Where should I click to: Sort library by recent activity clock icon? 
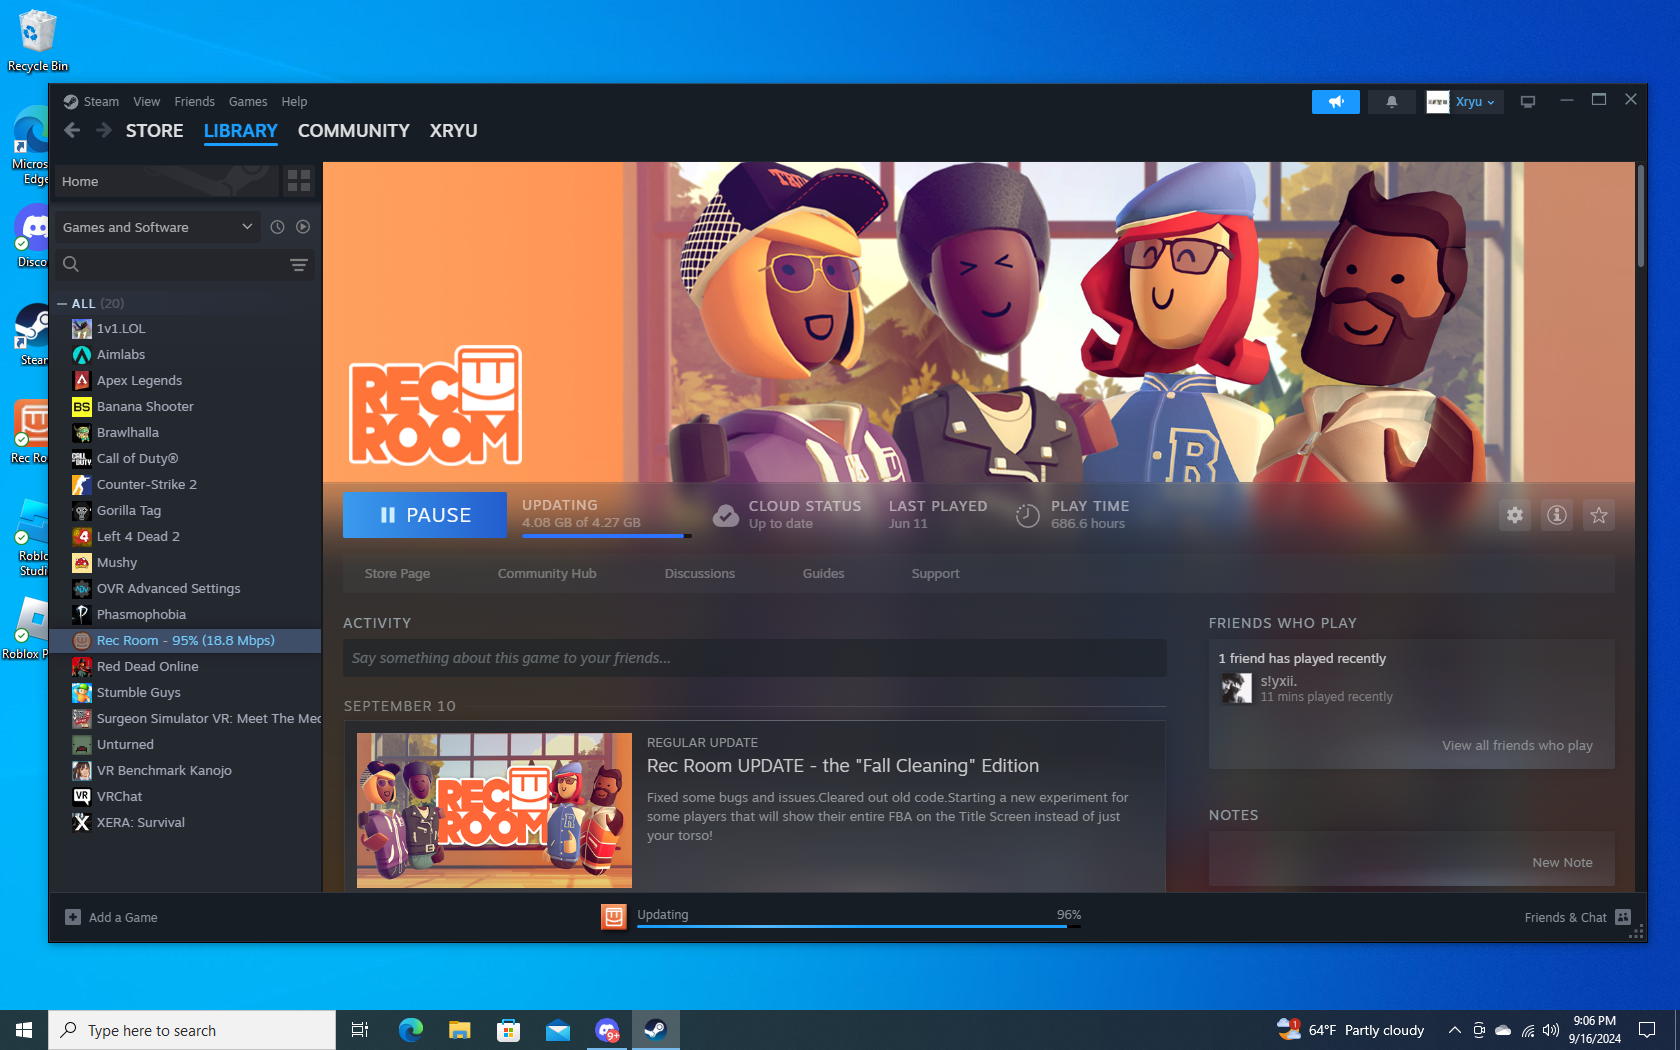tap(278, 227)
